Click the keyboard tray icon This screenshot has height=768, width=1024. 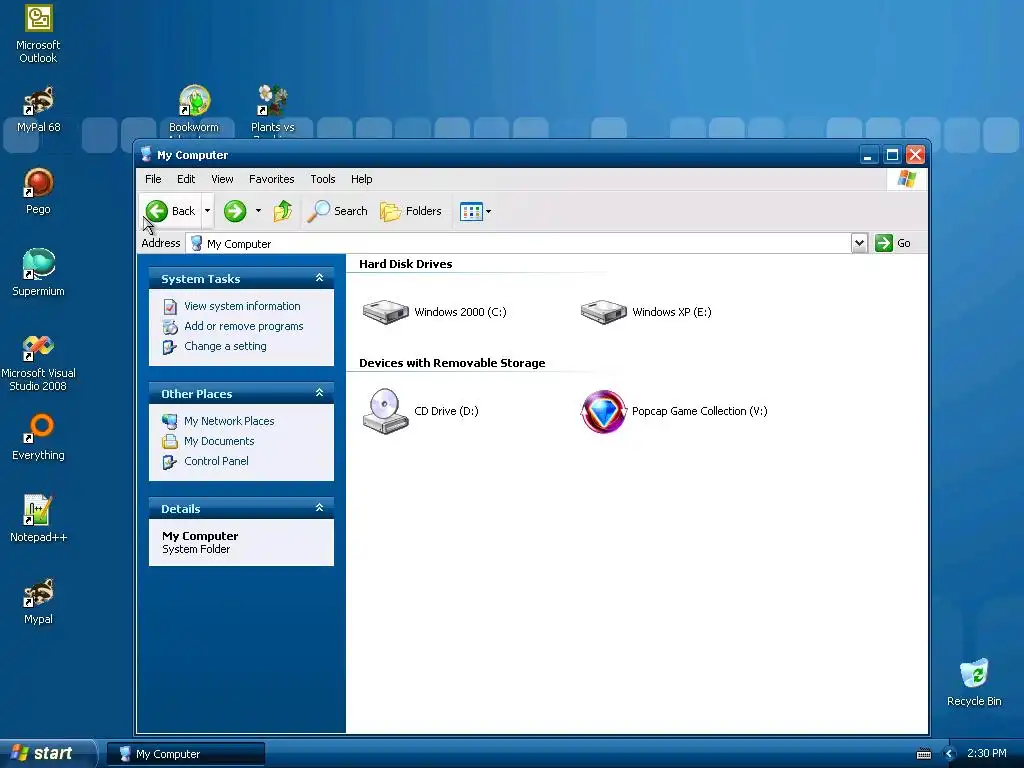924,754
